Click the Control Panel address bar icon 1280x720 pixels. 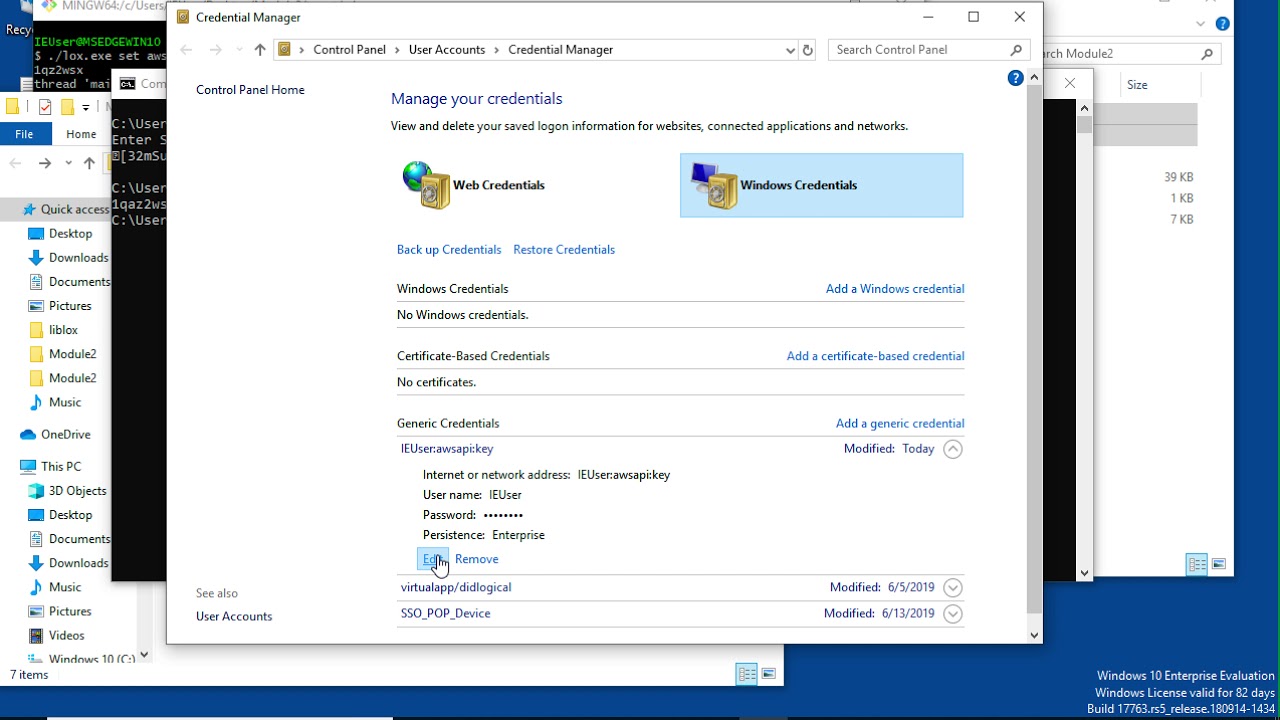(x=285, y=49)
